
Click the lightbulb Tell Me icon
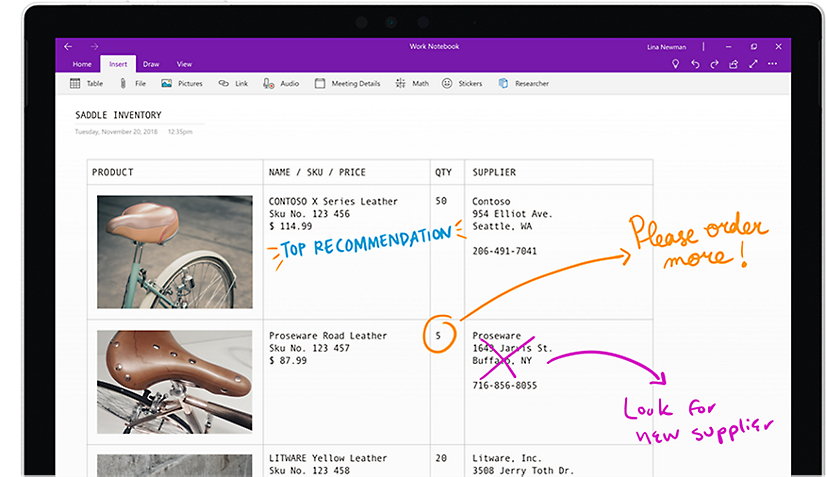[x=676, y=64]
